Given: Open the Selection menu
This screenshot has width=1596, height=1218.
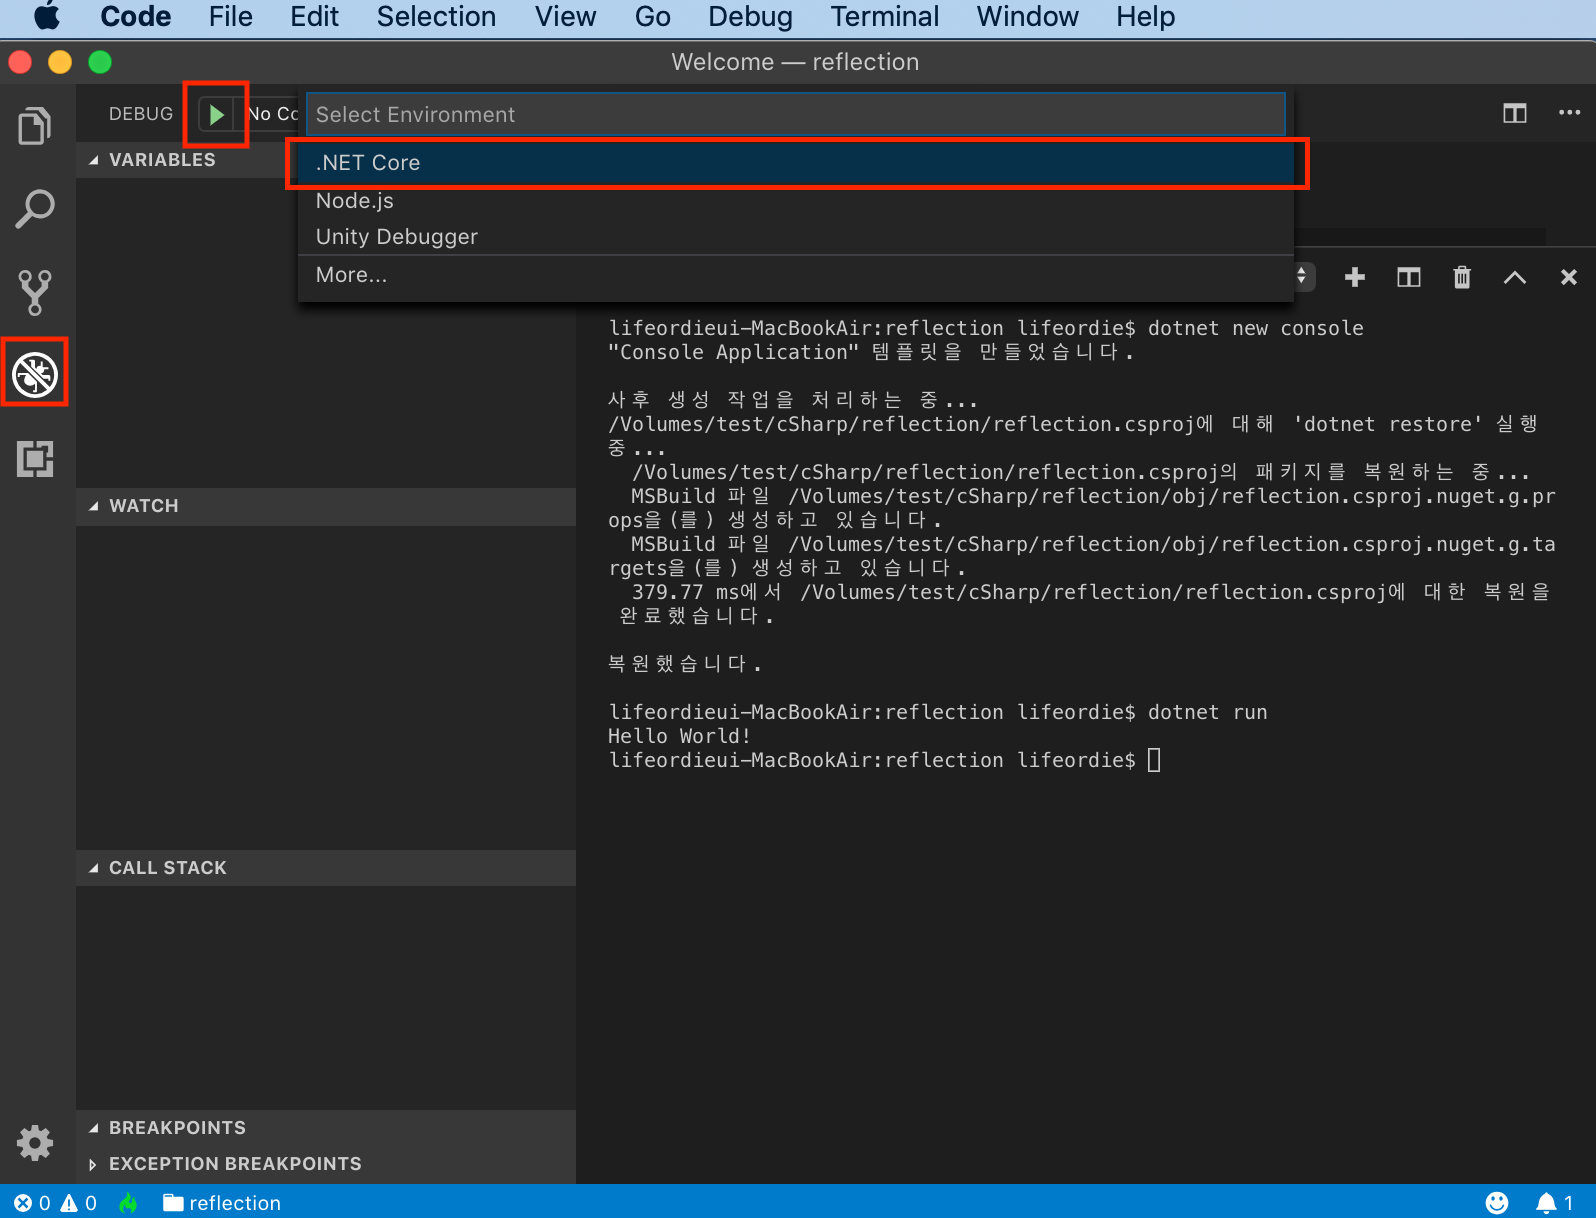Looking at the screenshot, I should (436, 17).
